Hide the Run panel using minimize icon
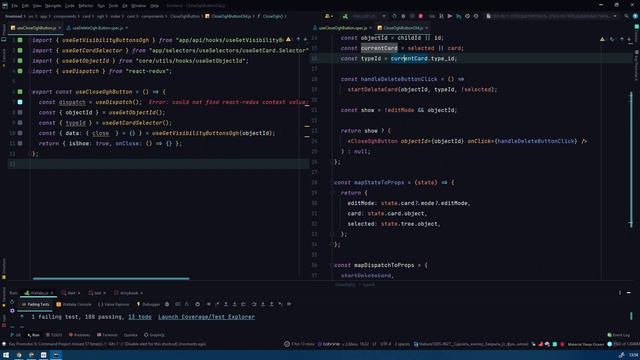The width and height of the screenshot is (640, 360). 629,293
